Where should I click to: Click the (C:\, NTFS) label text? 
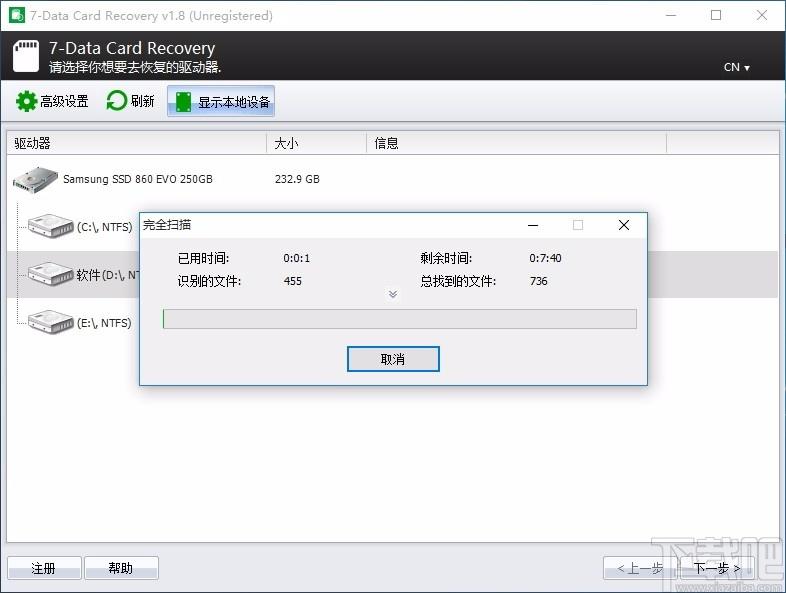click(x=104, y=227)
